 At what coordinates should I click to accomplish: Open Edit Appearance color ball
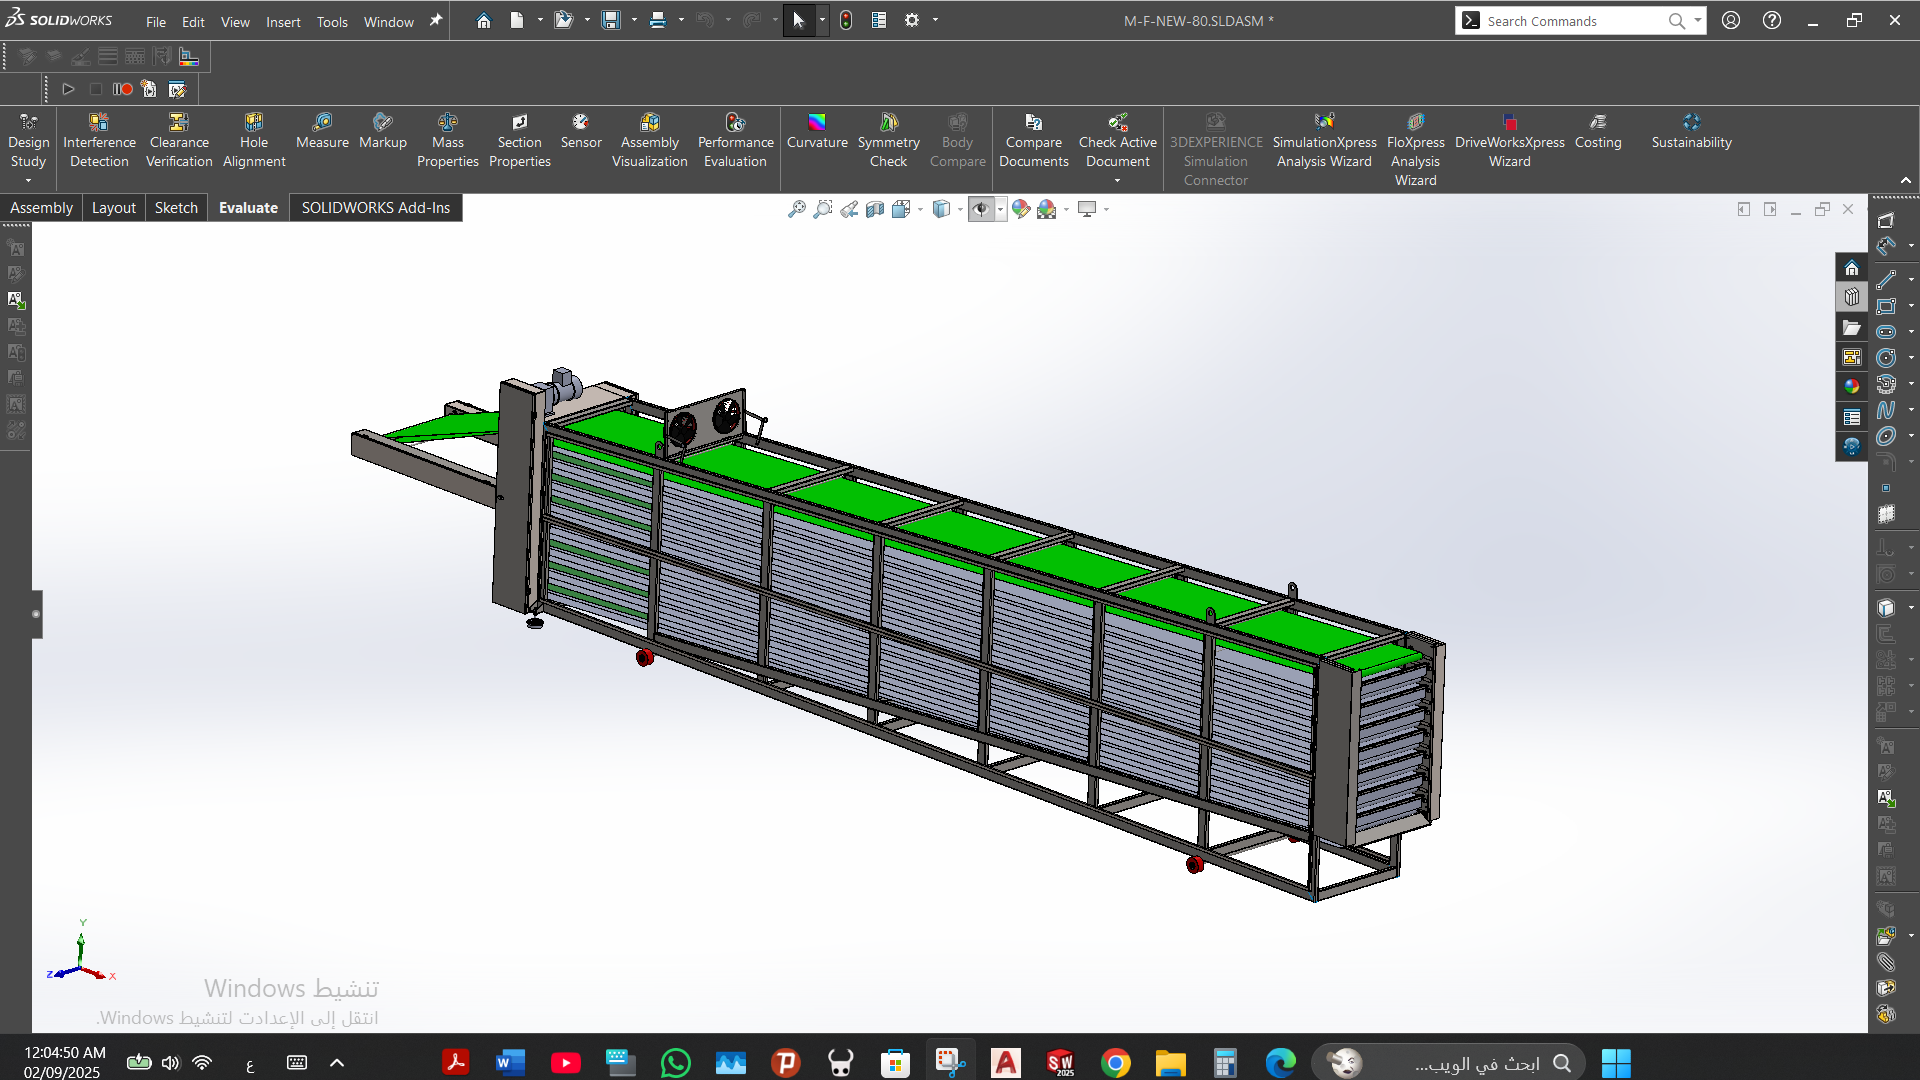[x=1020, y=209]
